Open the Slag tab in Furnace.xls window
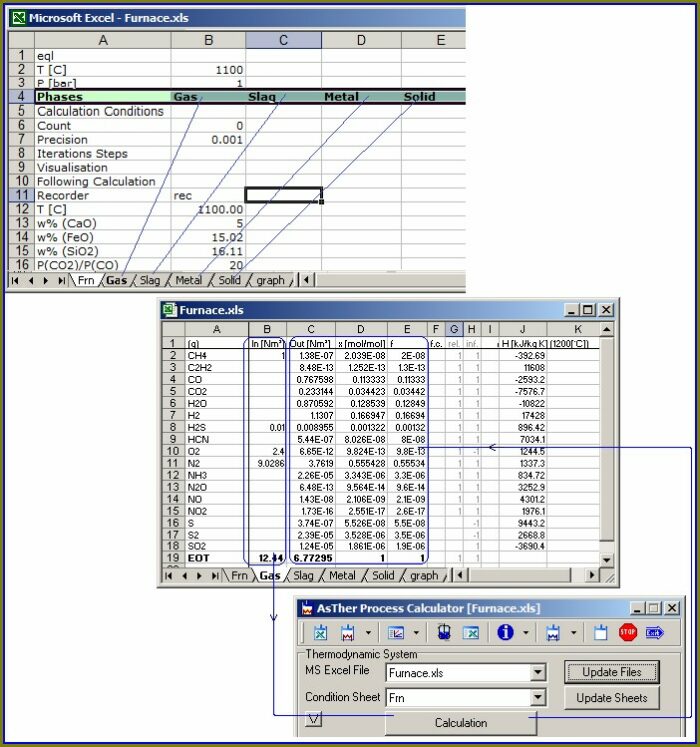Viewport: 700px width, 747px height. click(x=303, y=575)
